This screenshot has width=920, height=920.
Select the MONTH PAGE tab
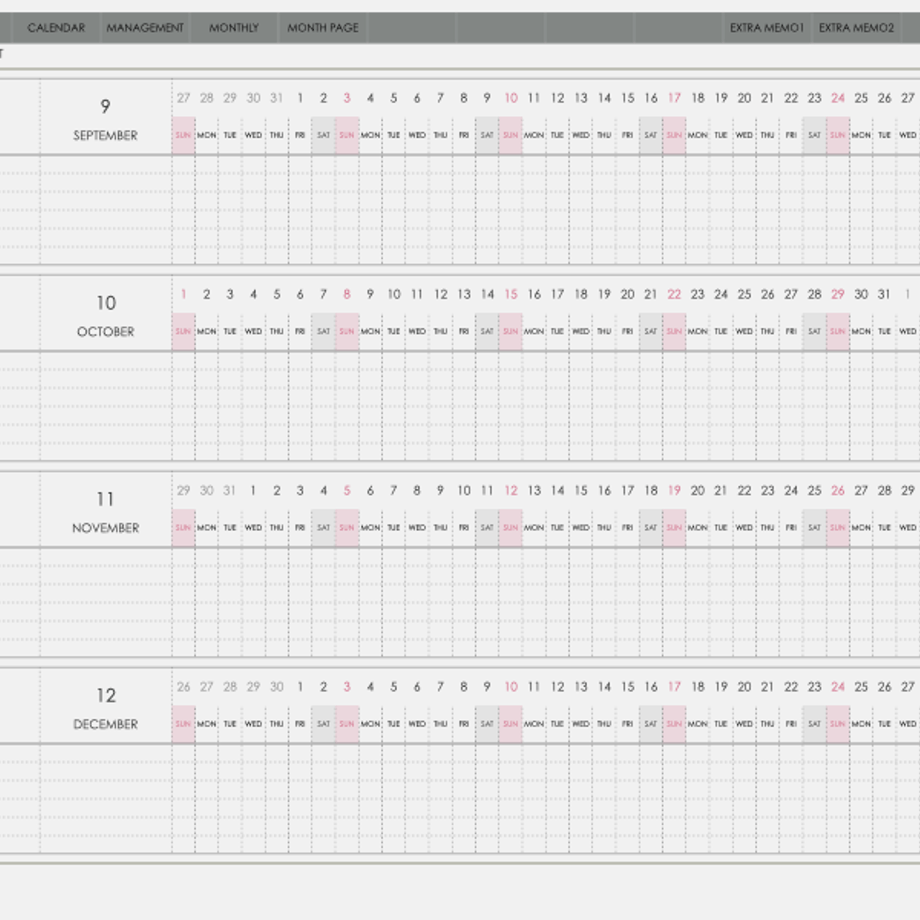pyautogui.click(x=323, y=28)
